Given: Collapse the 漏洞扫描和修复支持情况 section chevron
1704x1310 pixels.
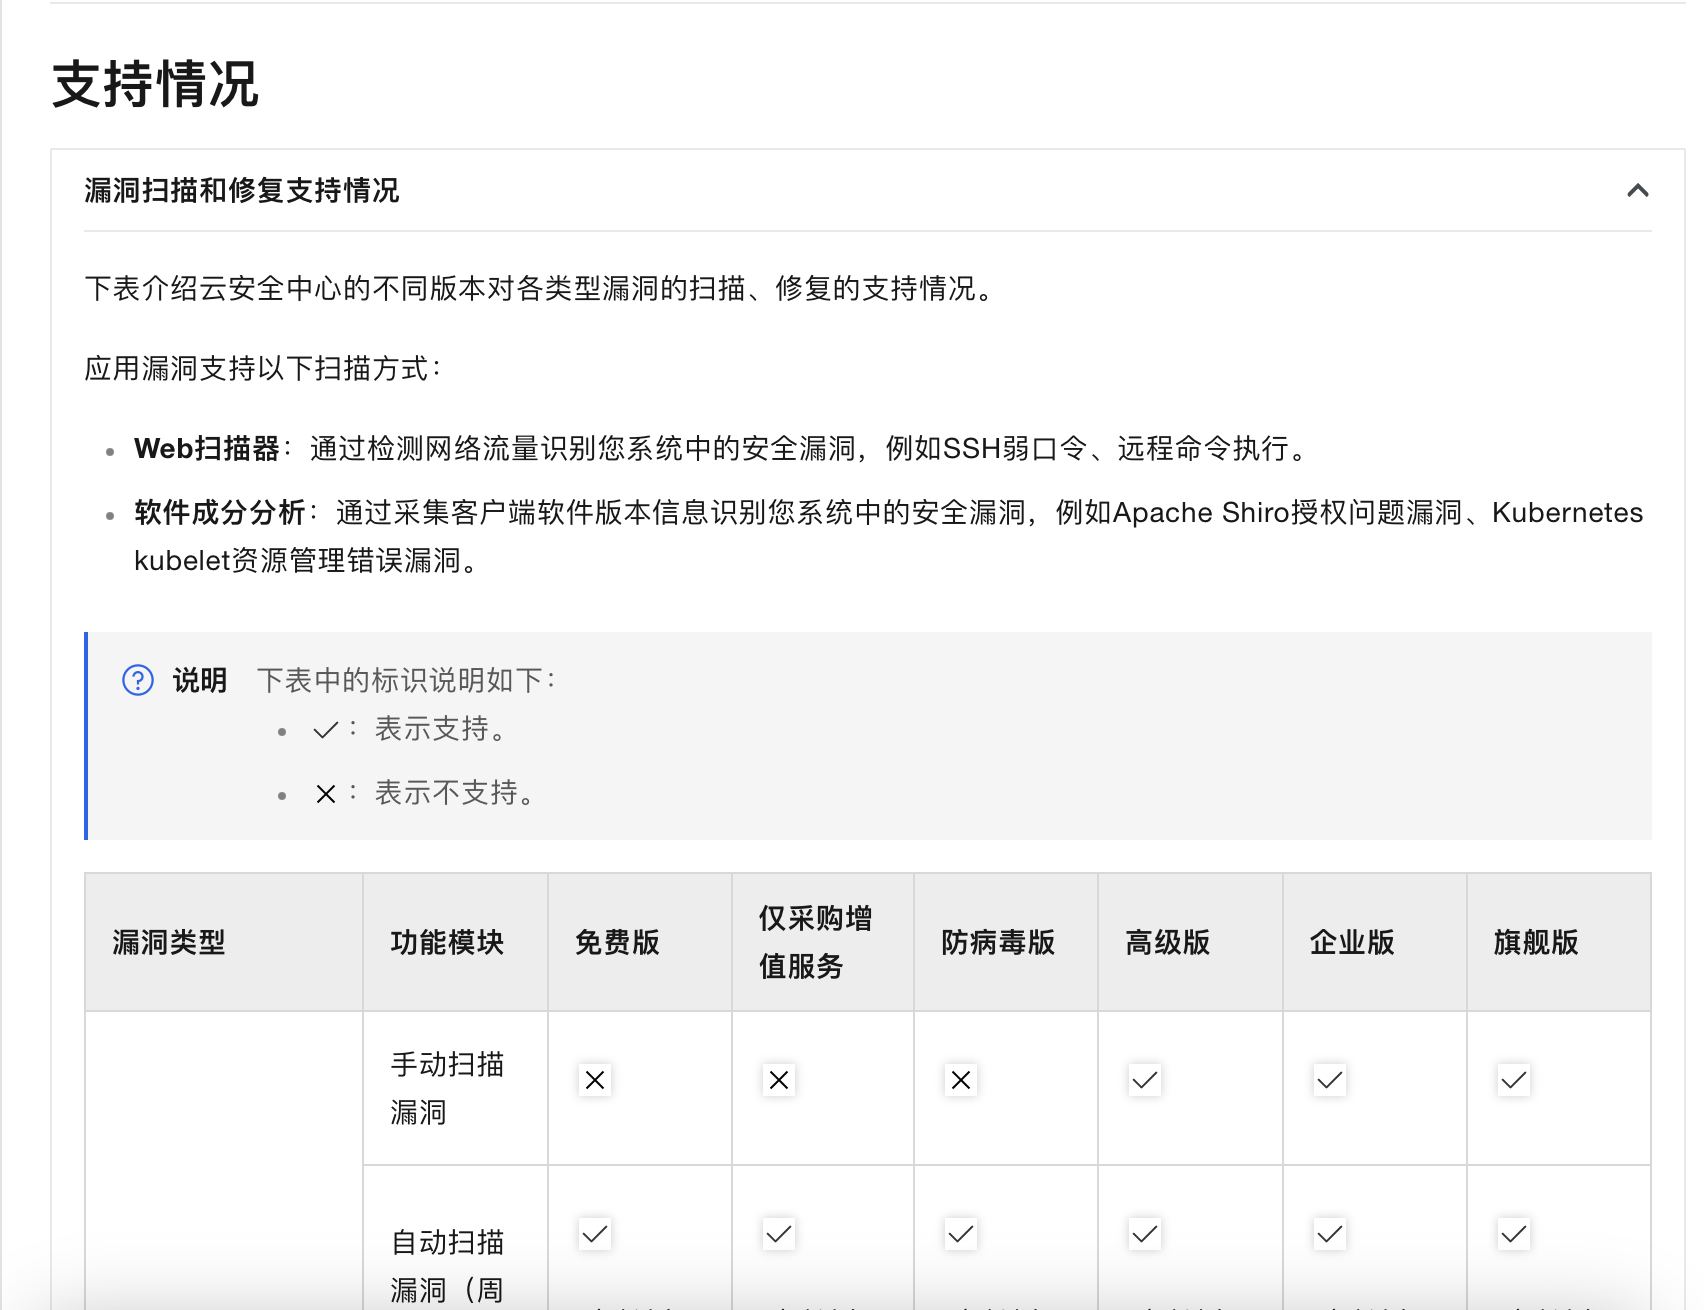Looking at the screenshot, I should [1637, 190].
